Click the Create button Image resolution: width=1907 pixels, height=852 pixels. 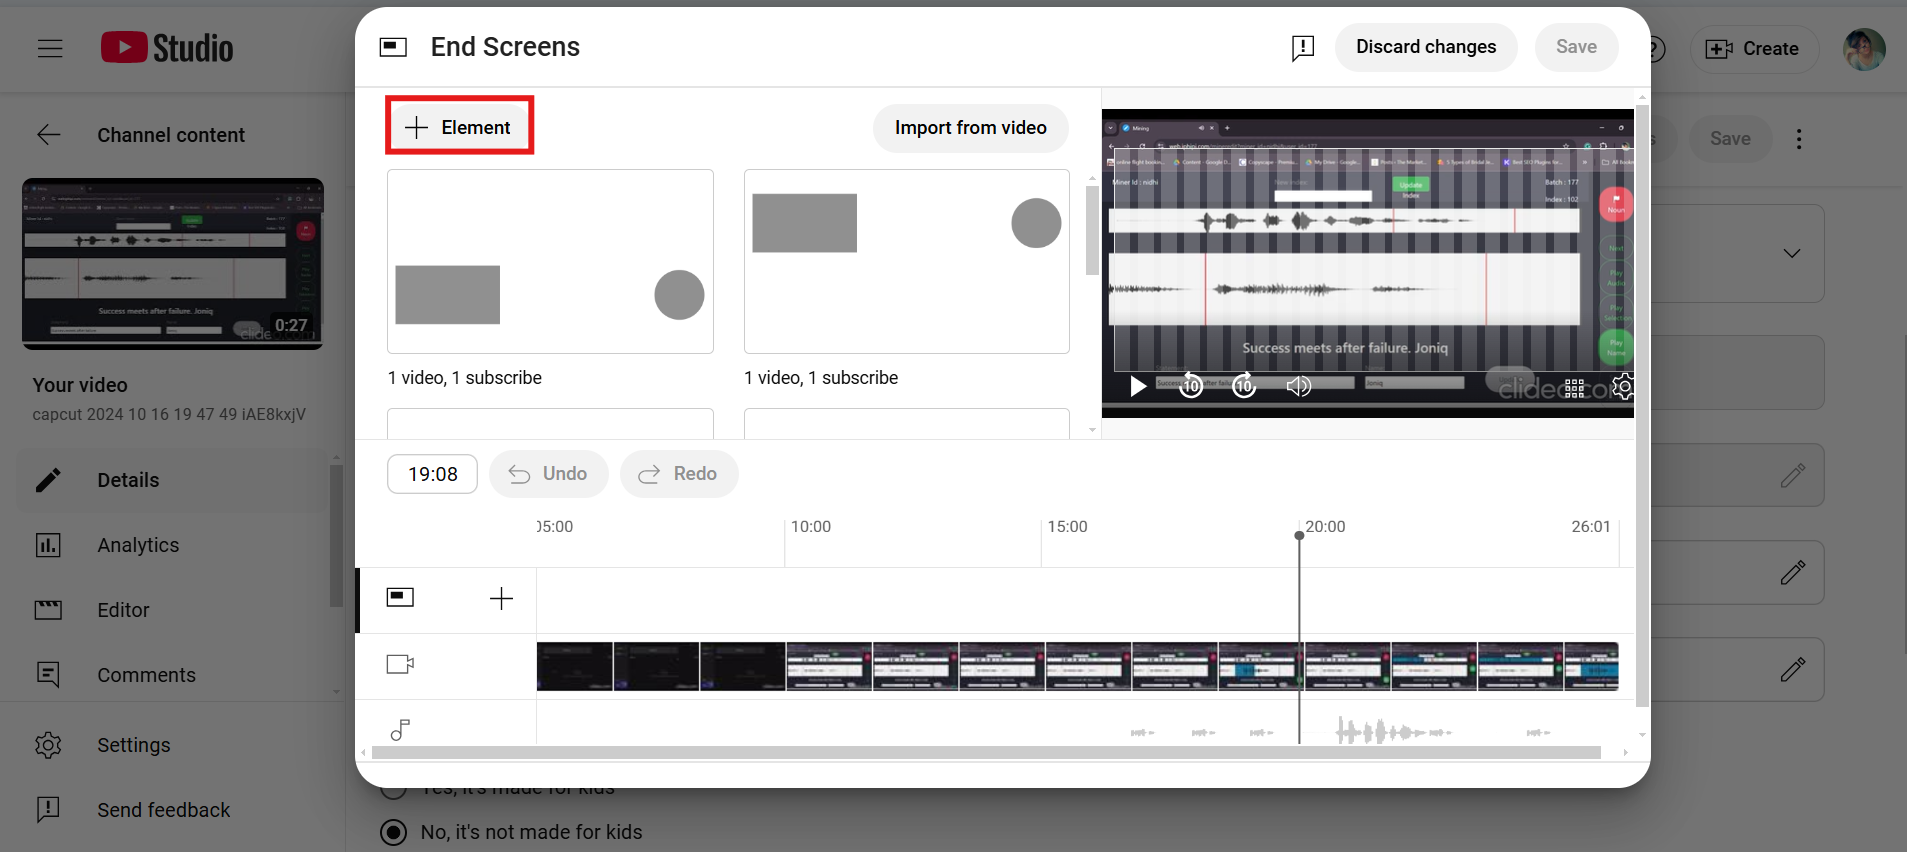coord(1752,49)
